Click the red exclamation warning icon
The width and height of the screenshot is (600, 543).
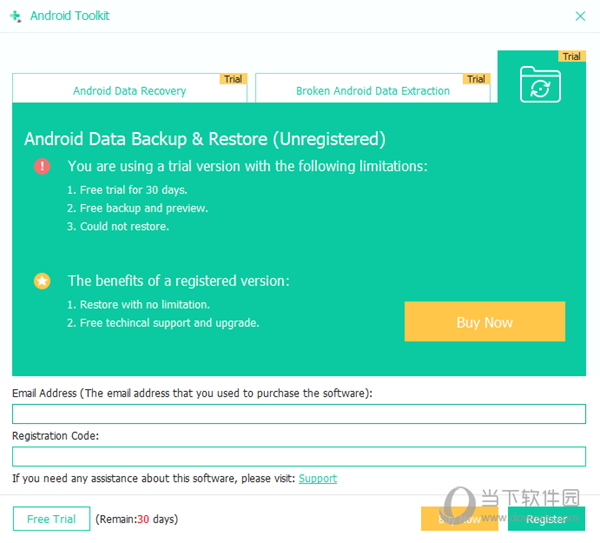(x=42, y=166)
